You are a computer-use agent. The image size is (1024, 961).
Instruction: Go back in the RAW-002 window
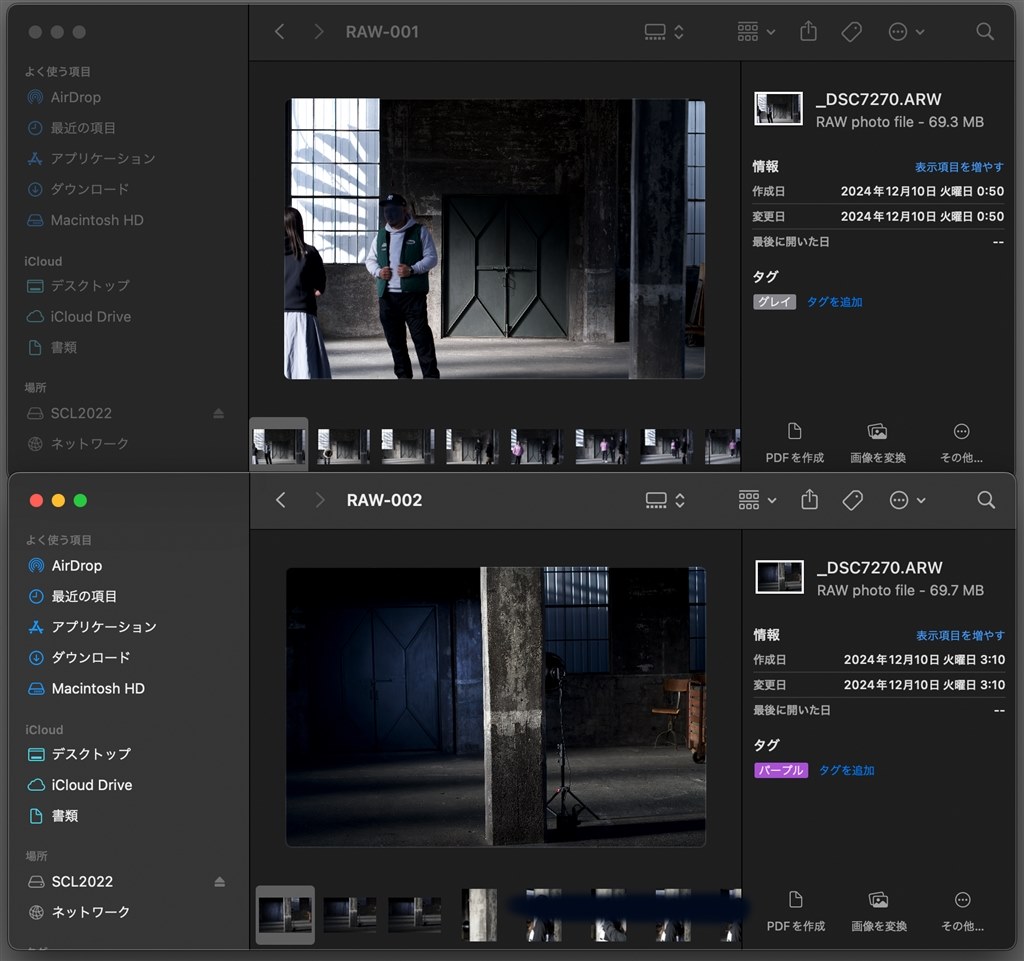click(281, 500)
